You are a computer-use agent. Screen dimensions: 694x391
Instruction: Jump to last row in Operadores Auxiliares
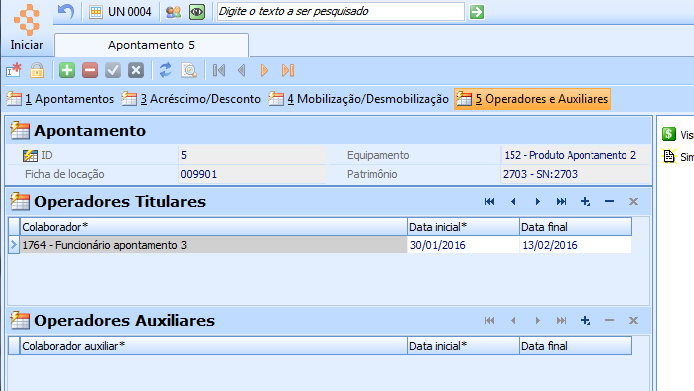(x=561, y=321)
